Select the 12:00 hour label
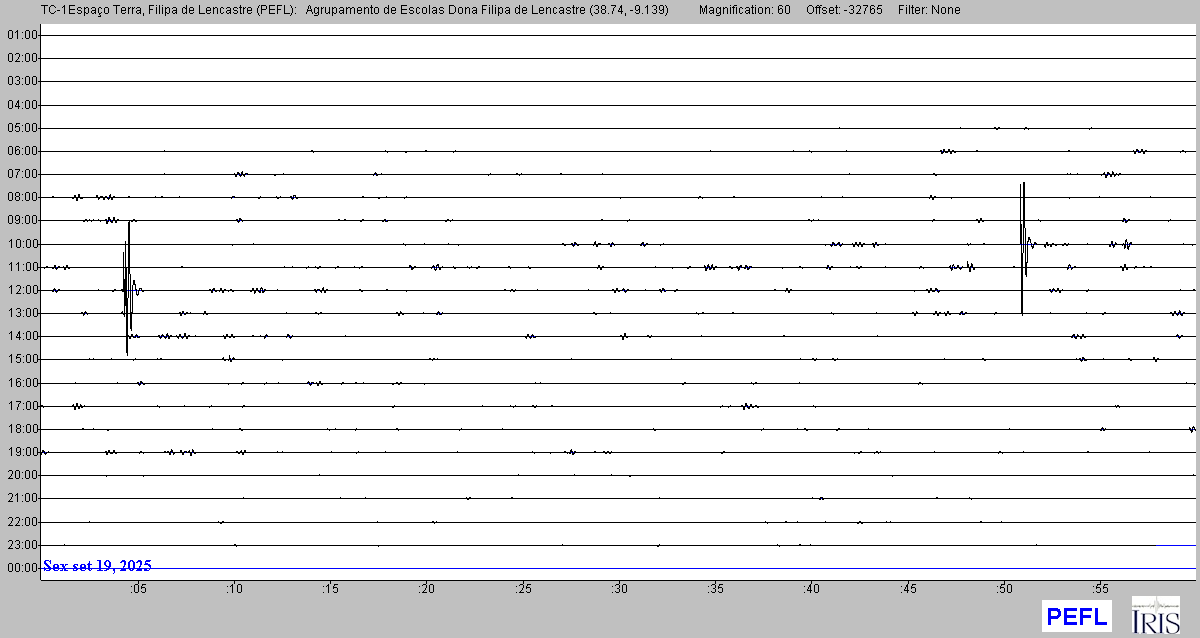 [x=21, y=290]
